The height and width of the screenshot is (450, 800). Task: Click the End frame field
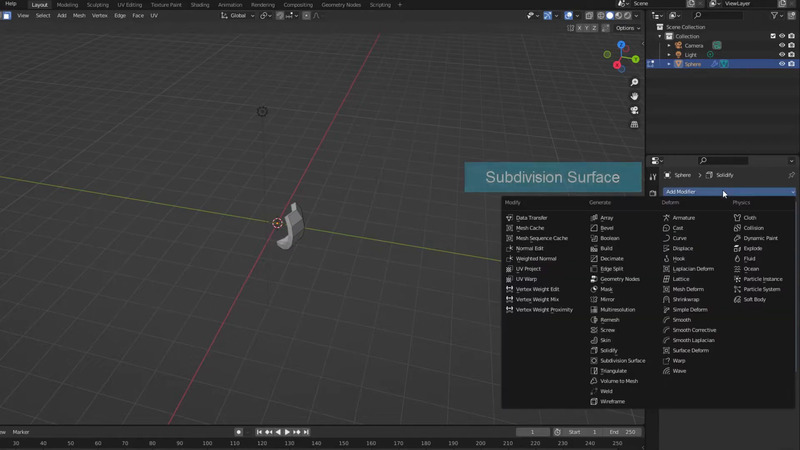pos(621,432)
